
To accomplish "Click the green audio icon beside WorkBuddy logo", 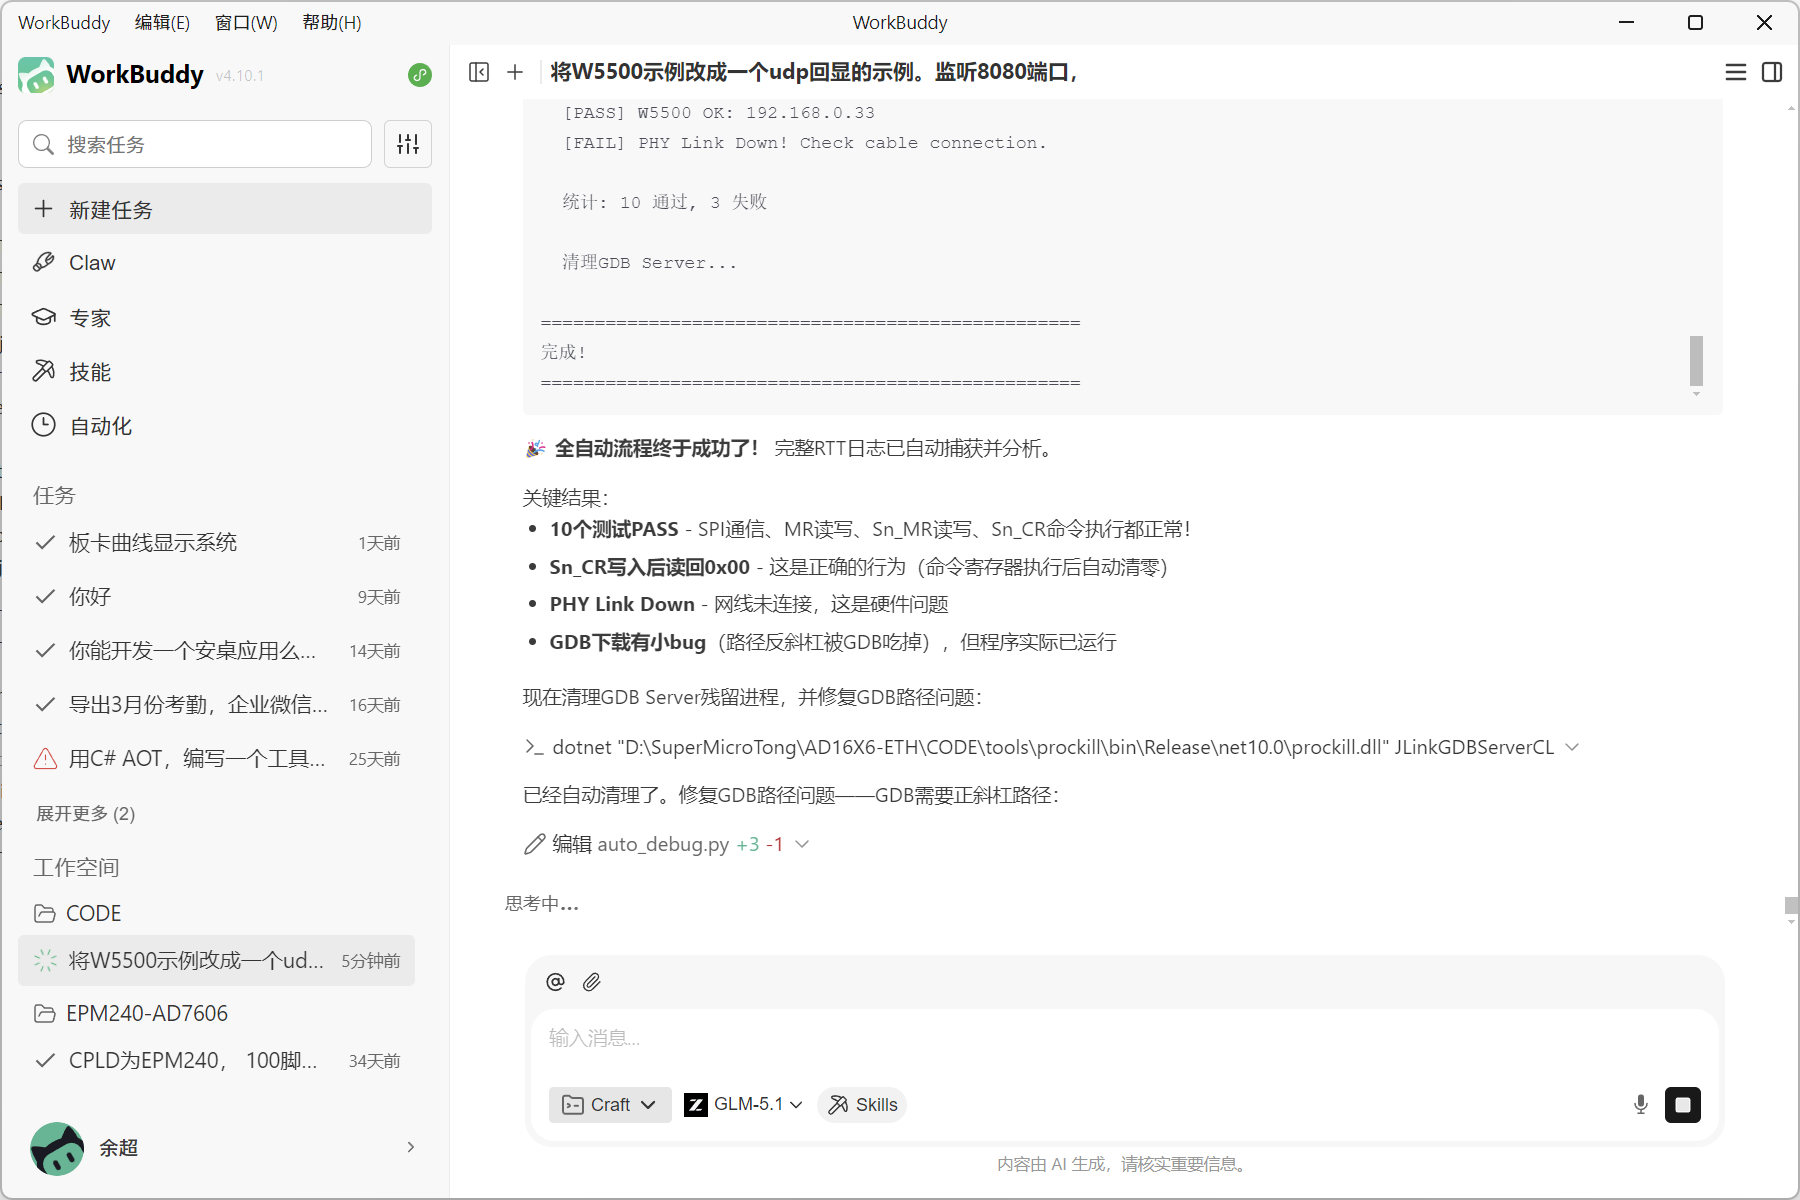I will [x=419, y=75].
